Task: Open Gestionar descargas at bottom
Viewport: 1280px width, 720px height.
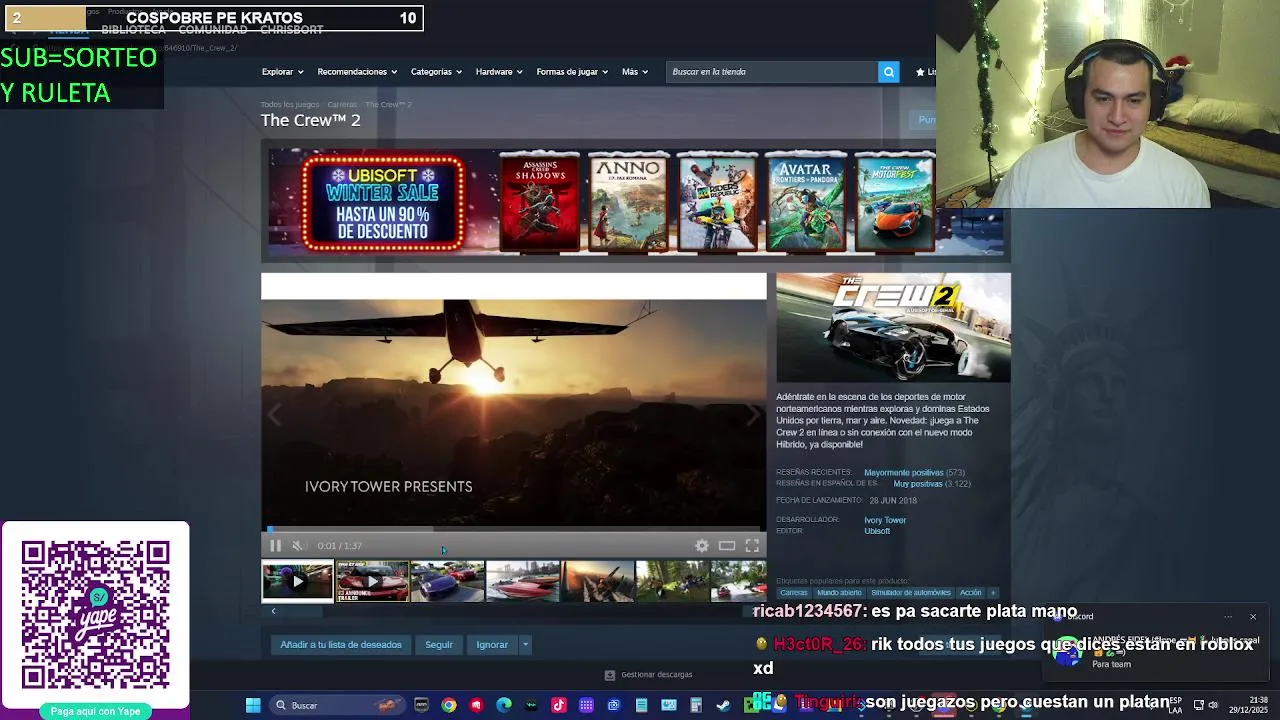Action: pyautogui.click(x=648, y=675)
